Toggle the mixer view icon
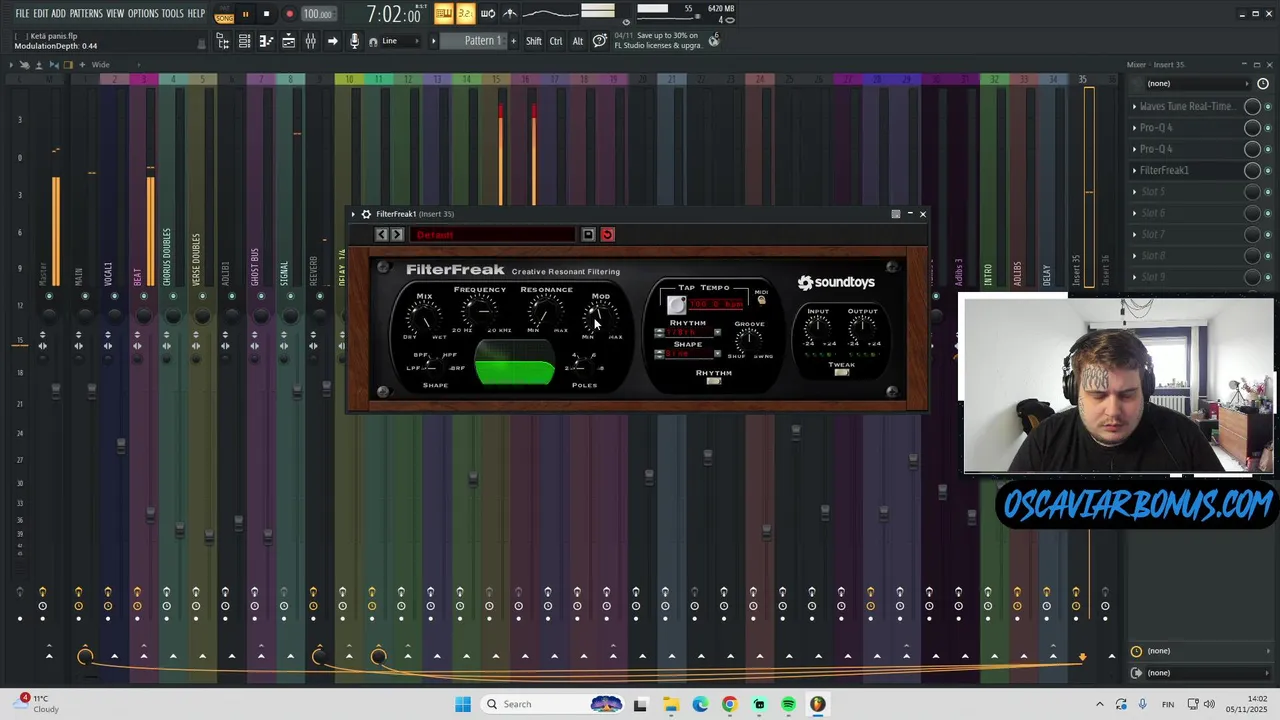 tap(310, 41)
